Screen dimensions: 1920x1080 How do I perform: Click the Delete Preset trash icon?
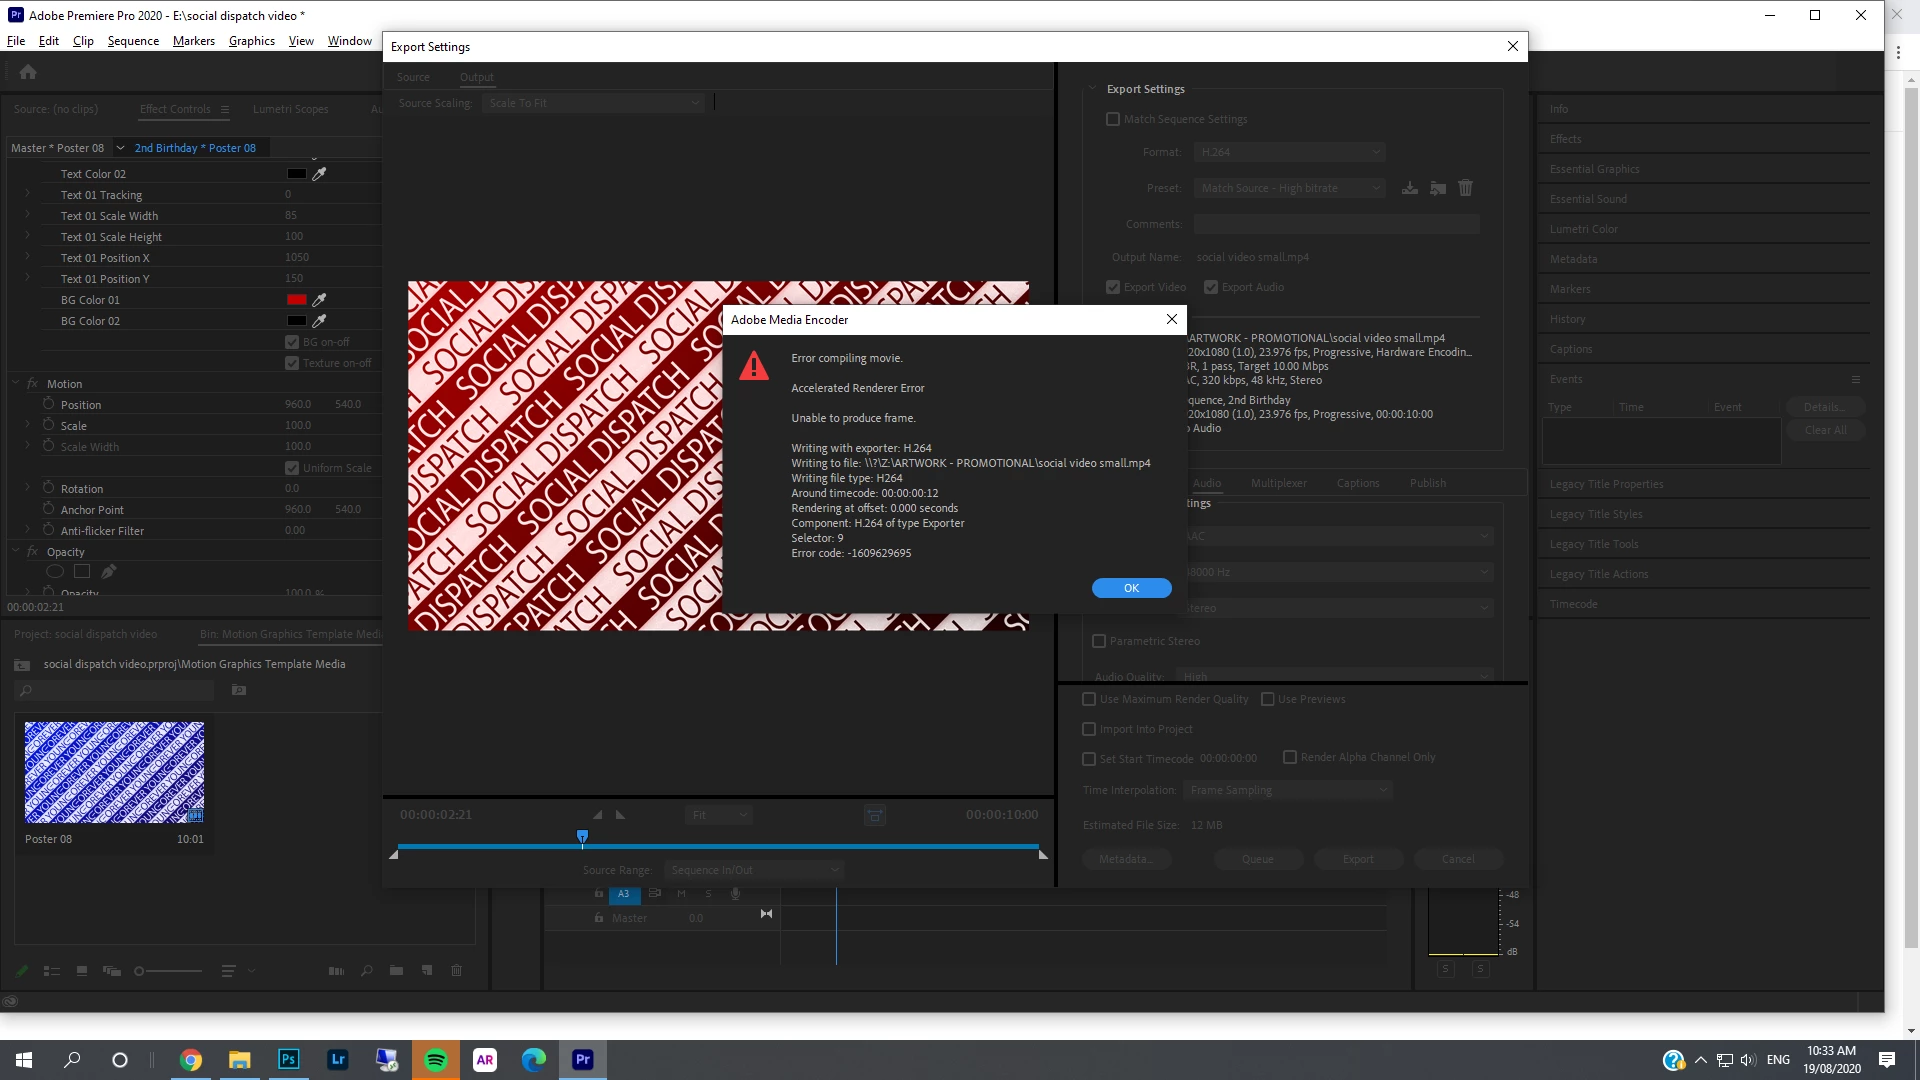[x=1465, y=188]
